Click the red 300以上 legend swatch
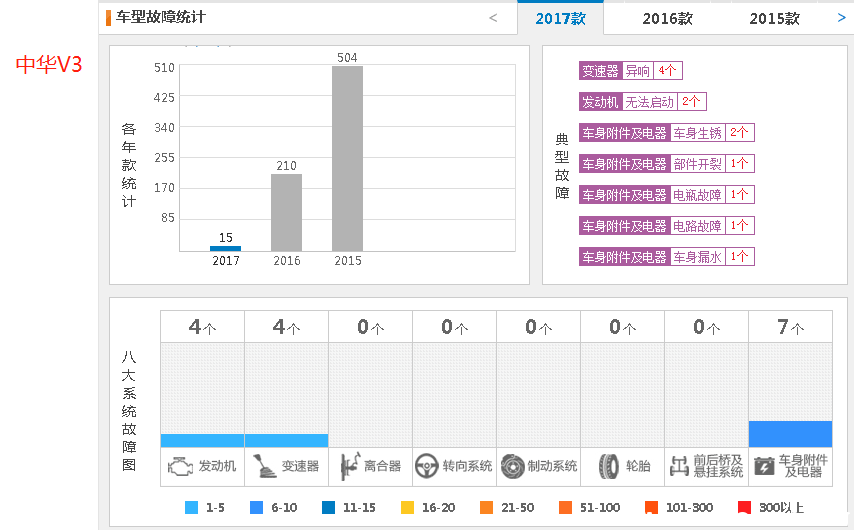854x530 pixels. (744, 508)
